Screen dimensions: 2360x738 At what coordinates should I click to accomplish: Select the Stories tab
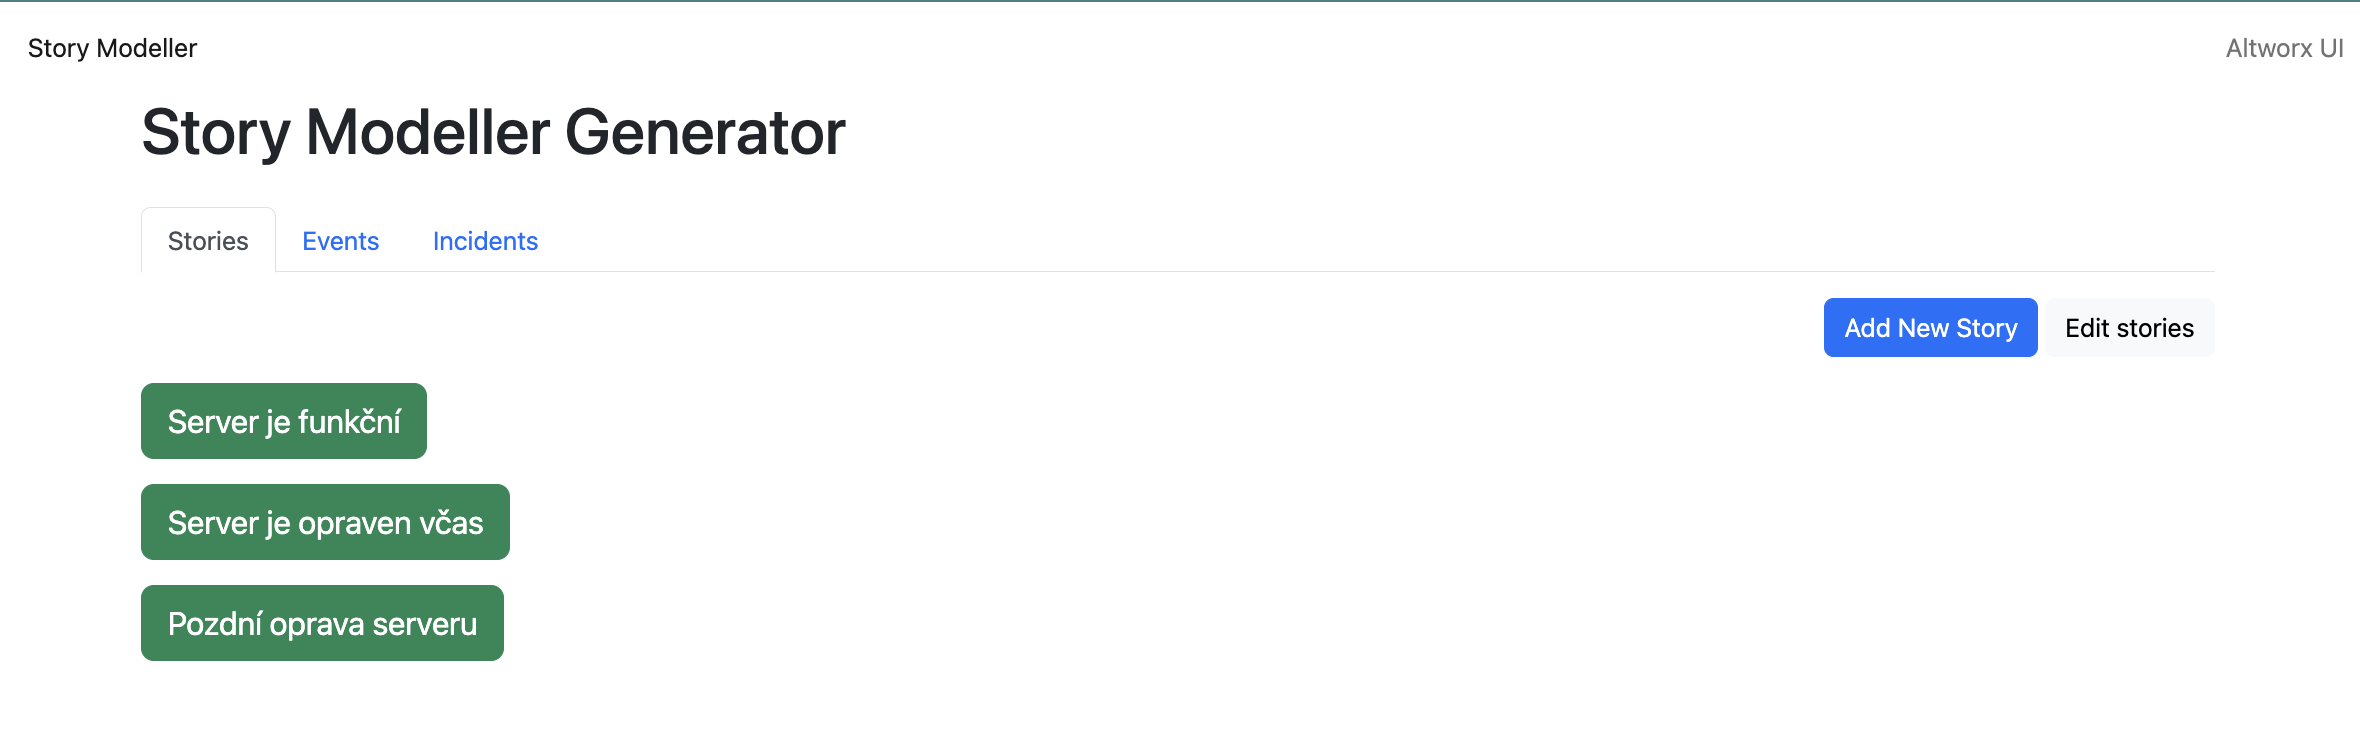[208, 241]
